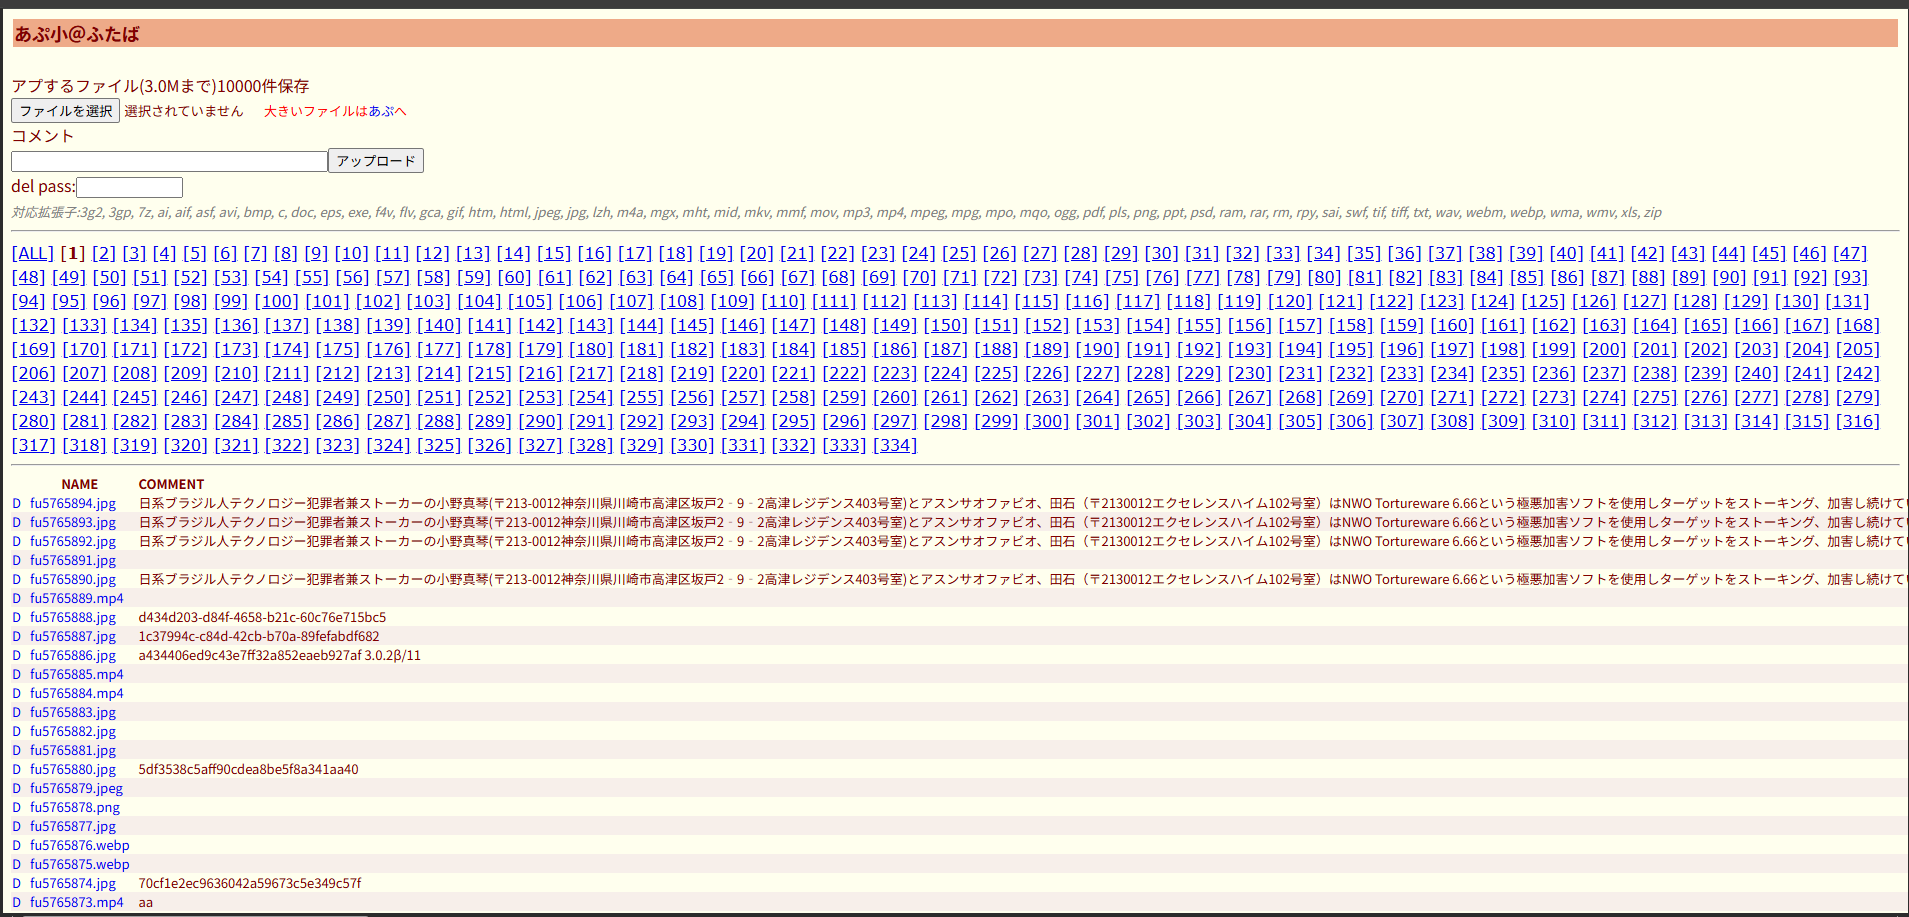Click D delete link for fu5765885.mp4

point(16,675)
